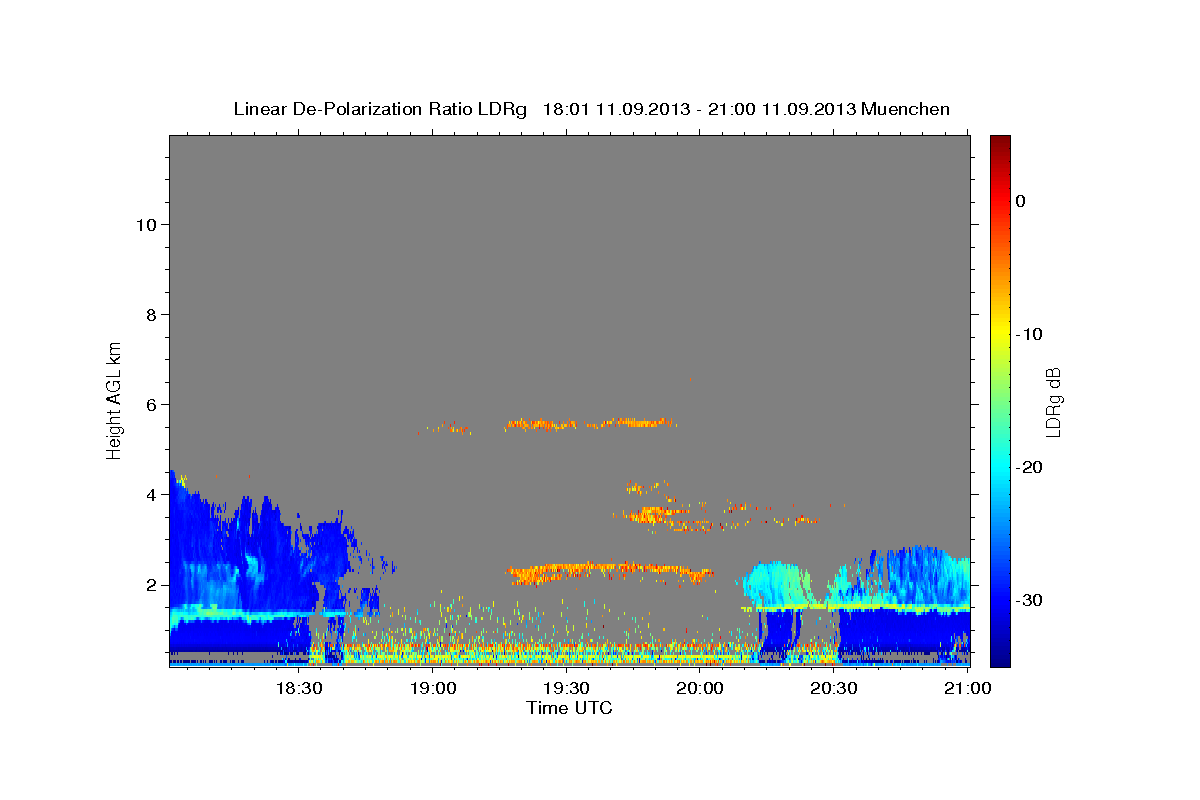Click the '20:30' time tick label
Image resolution: width=1200 pixels, height=800 pixels.
833,689
